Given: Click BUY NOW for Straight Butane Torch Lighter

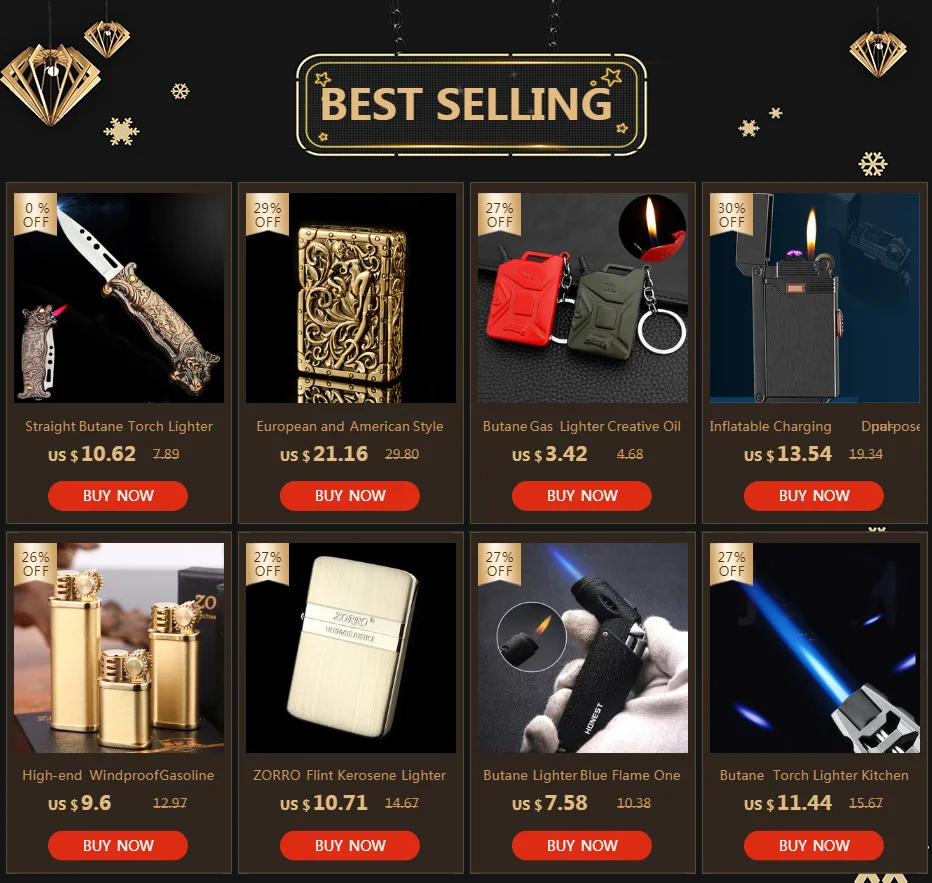Looking at the screenshot, I should pyautogui.click(x=118, y=496).
